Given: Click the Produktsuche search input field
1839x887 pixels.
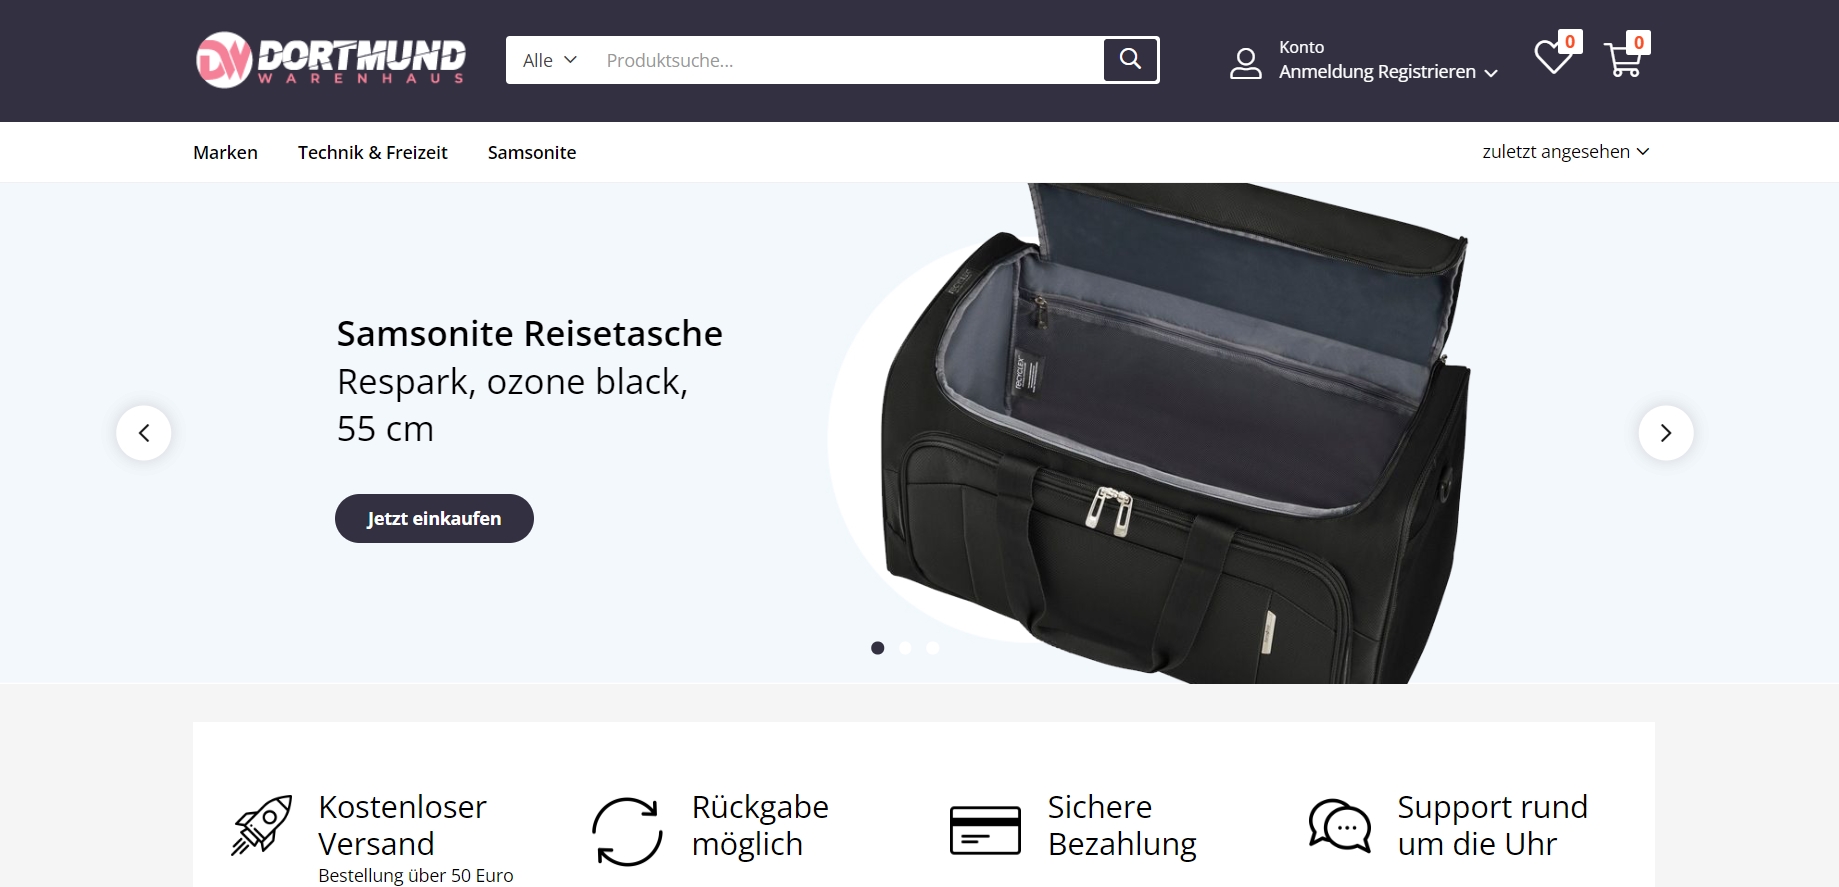Looking at the screenshot, I should tap(846, 60).
